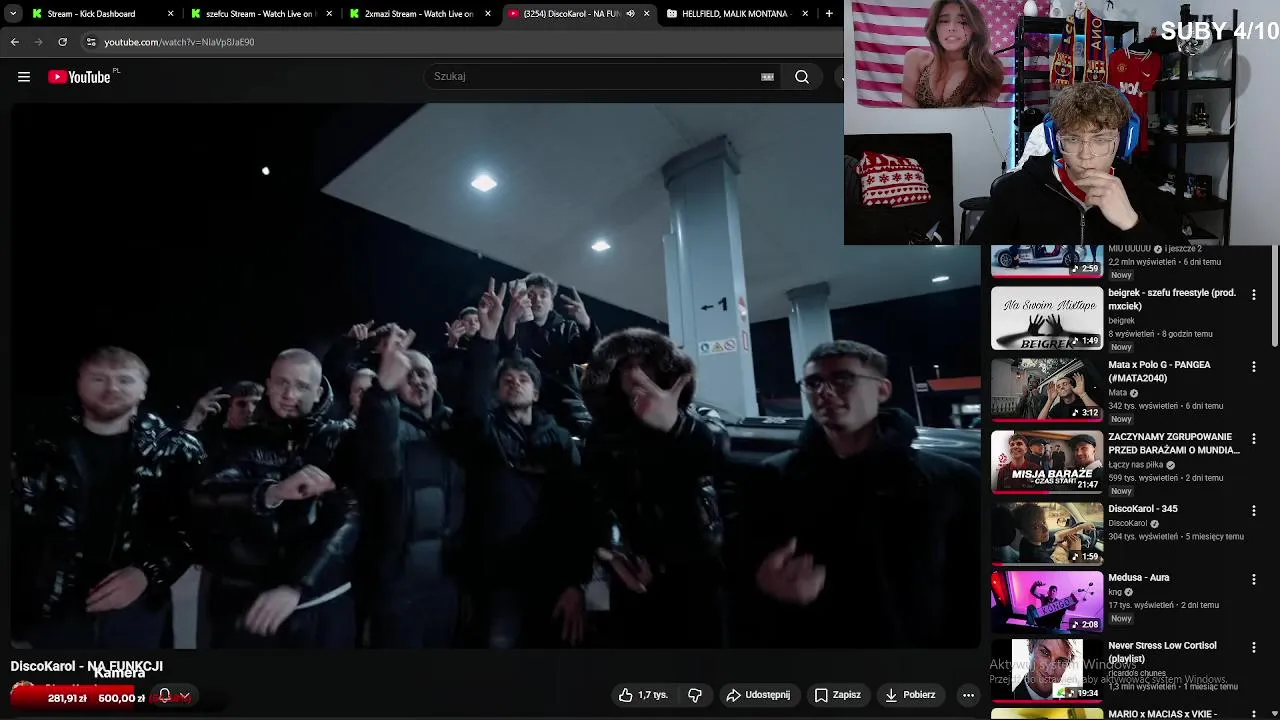Open the MISJA BARAŻE video thumbnail
The height and width of the screenshot is (720, 1280).
pos(1047,462)
